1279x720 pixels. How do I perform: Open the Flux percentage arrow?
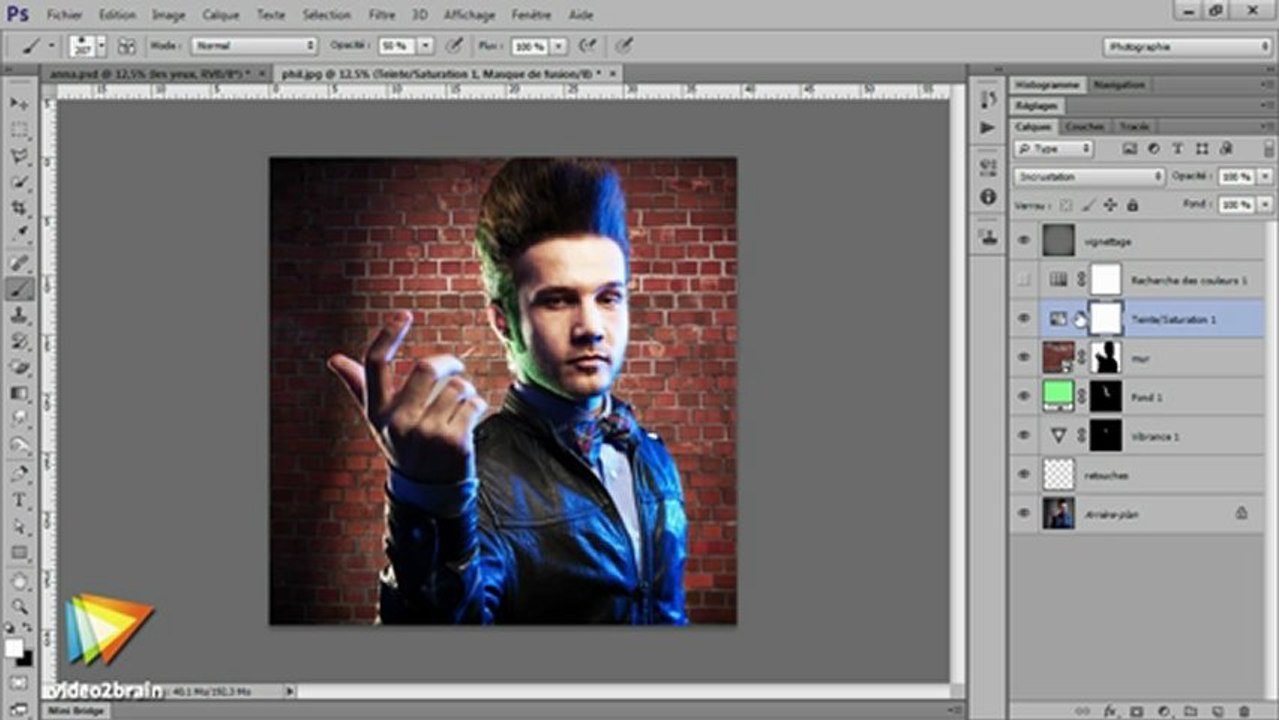click(x=558, y=46)
